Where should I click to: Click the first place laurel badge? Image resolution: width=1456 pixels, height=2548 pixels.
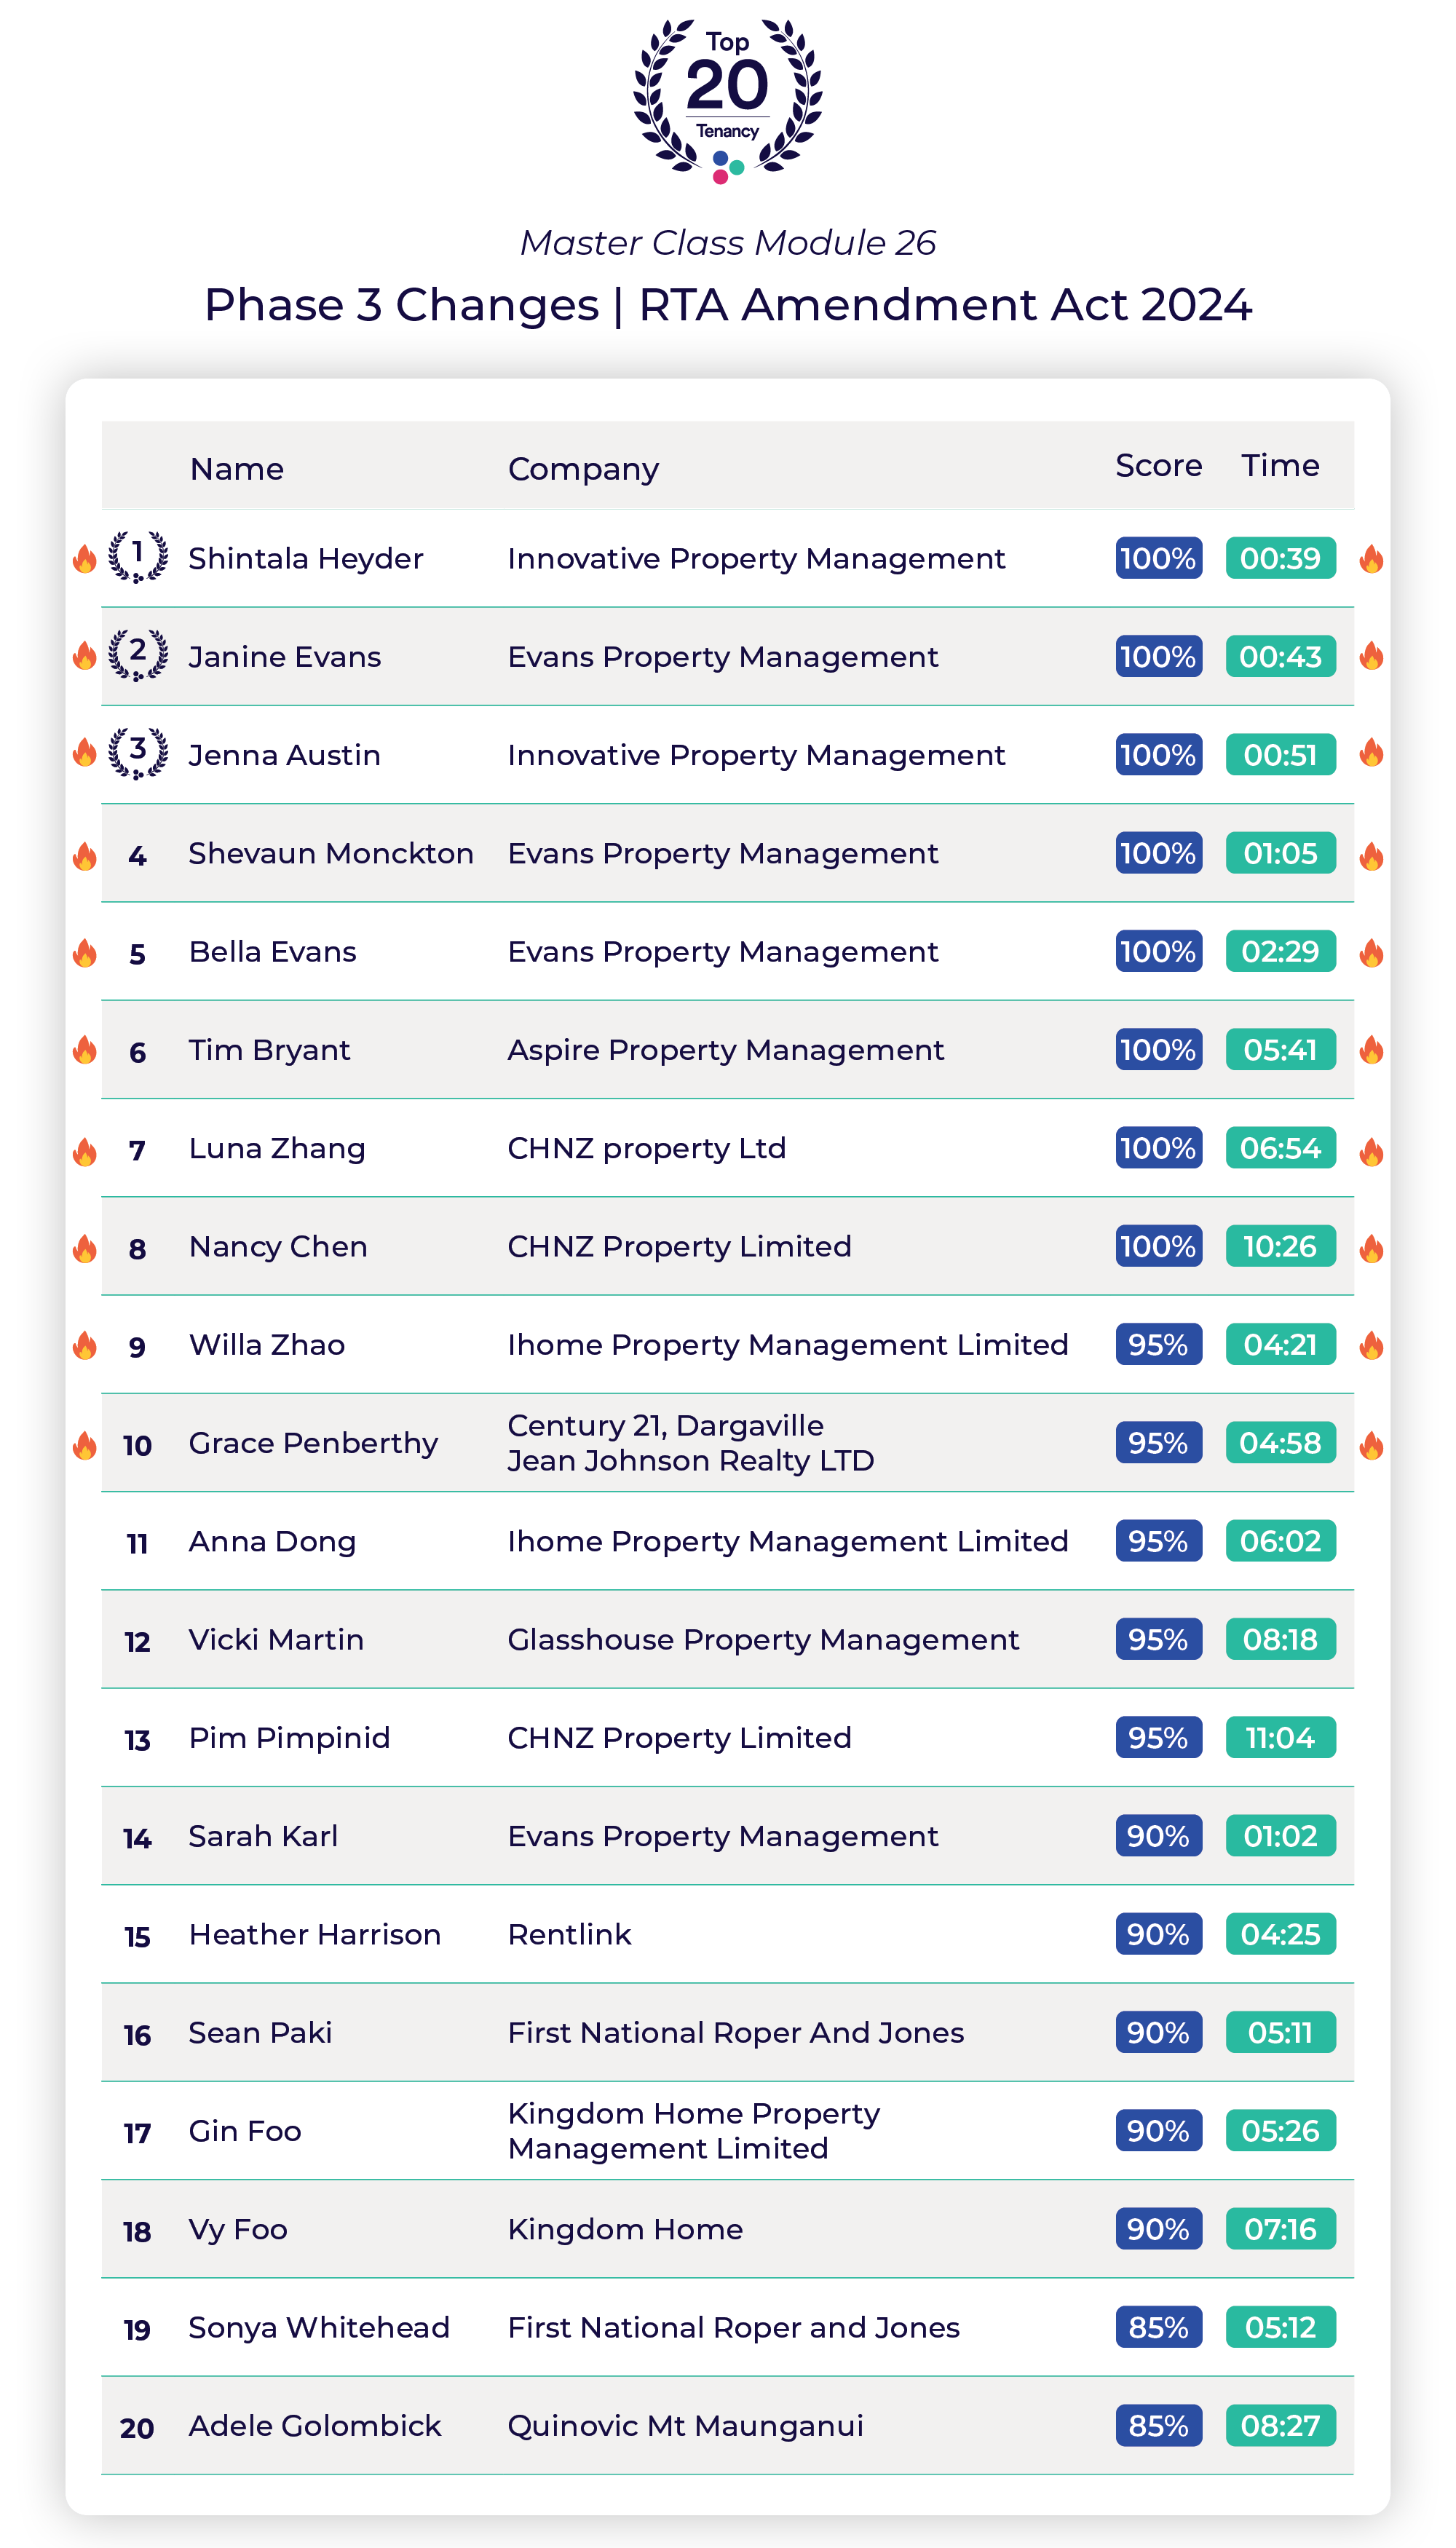(x=138, y=556)
